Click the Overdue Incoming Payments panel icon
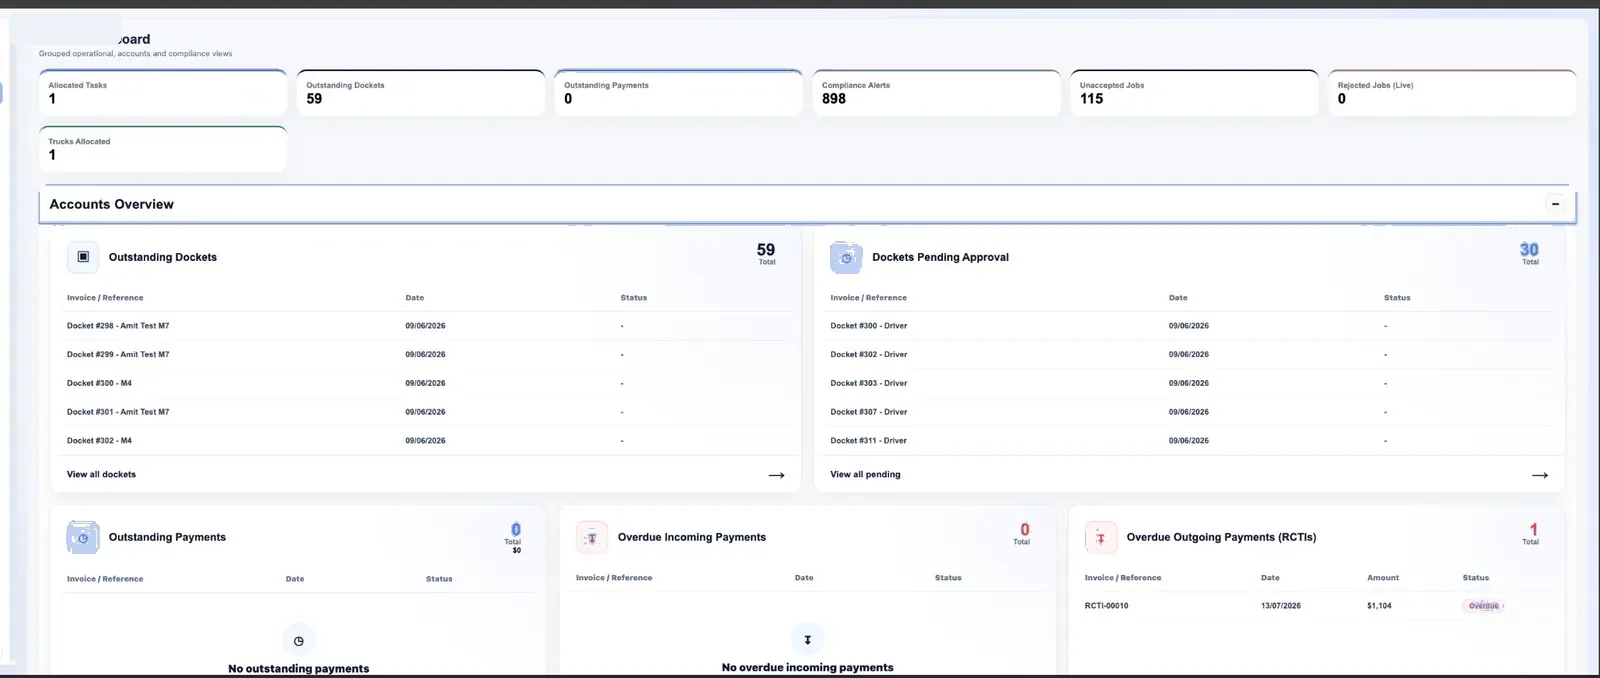The height and width of the screenshot is (678, 1600). [x=592, y=538]
